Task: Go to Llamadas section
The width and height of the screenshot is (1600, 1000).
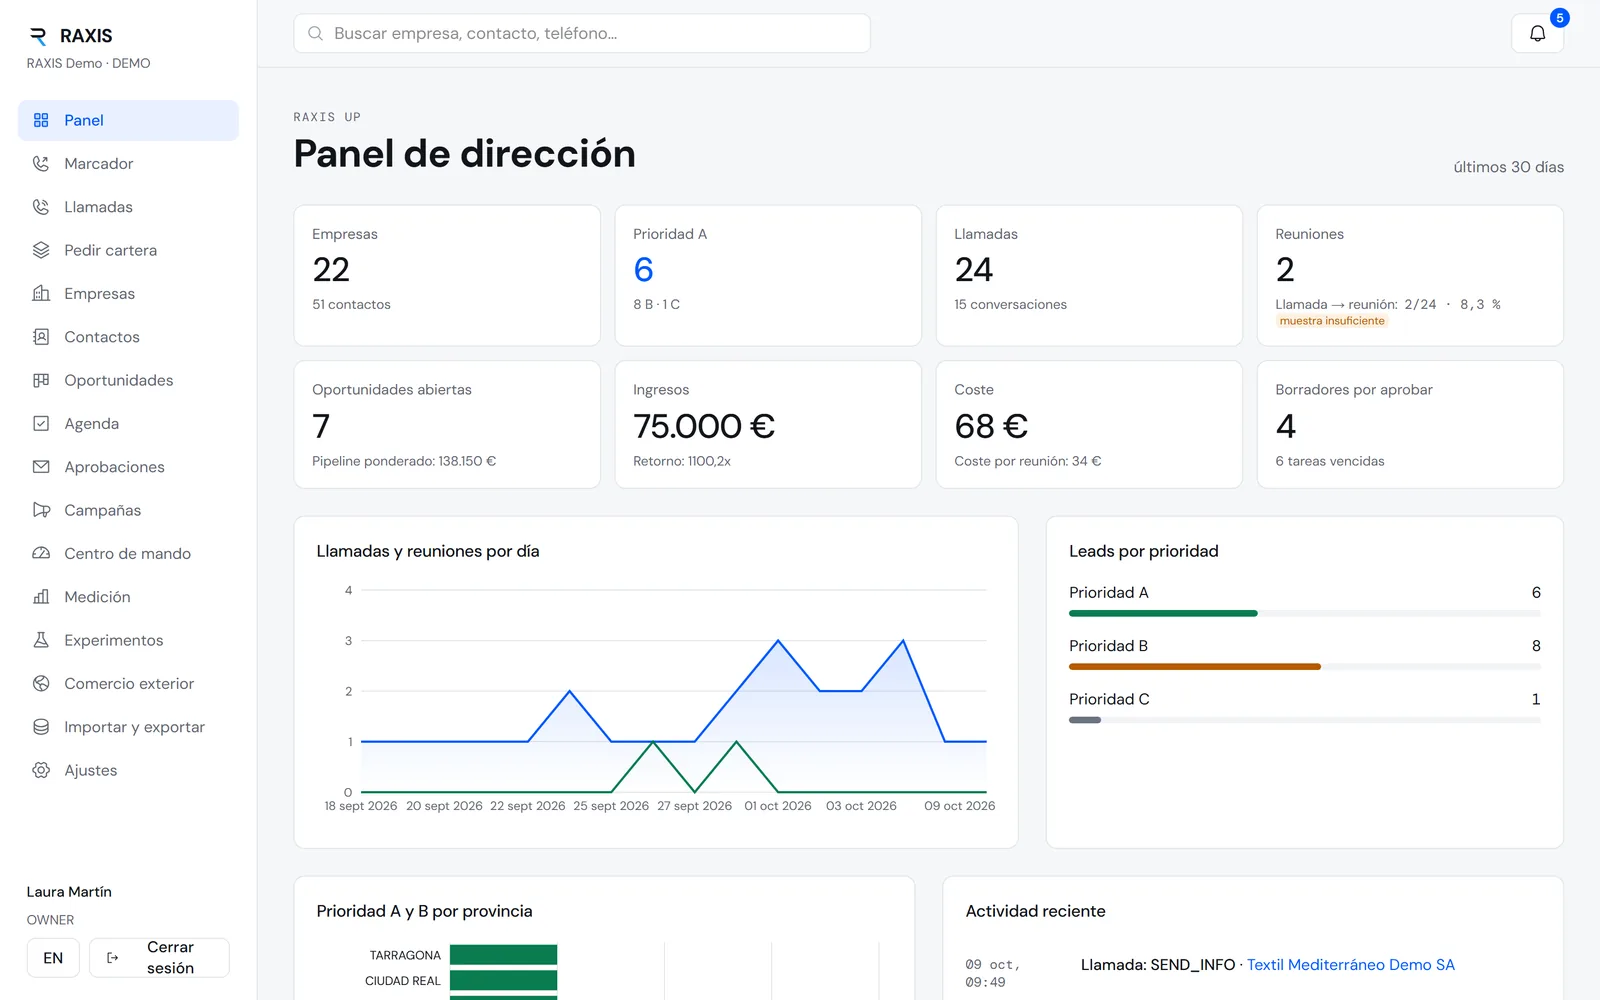Action: [x=128, y=207]
